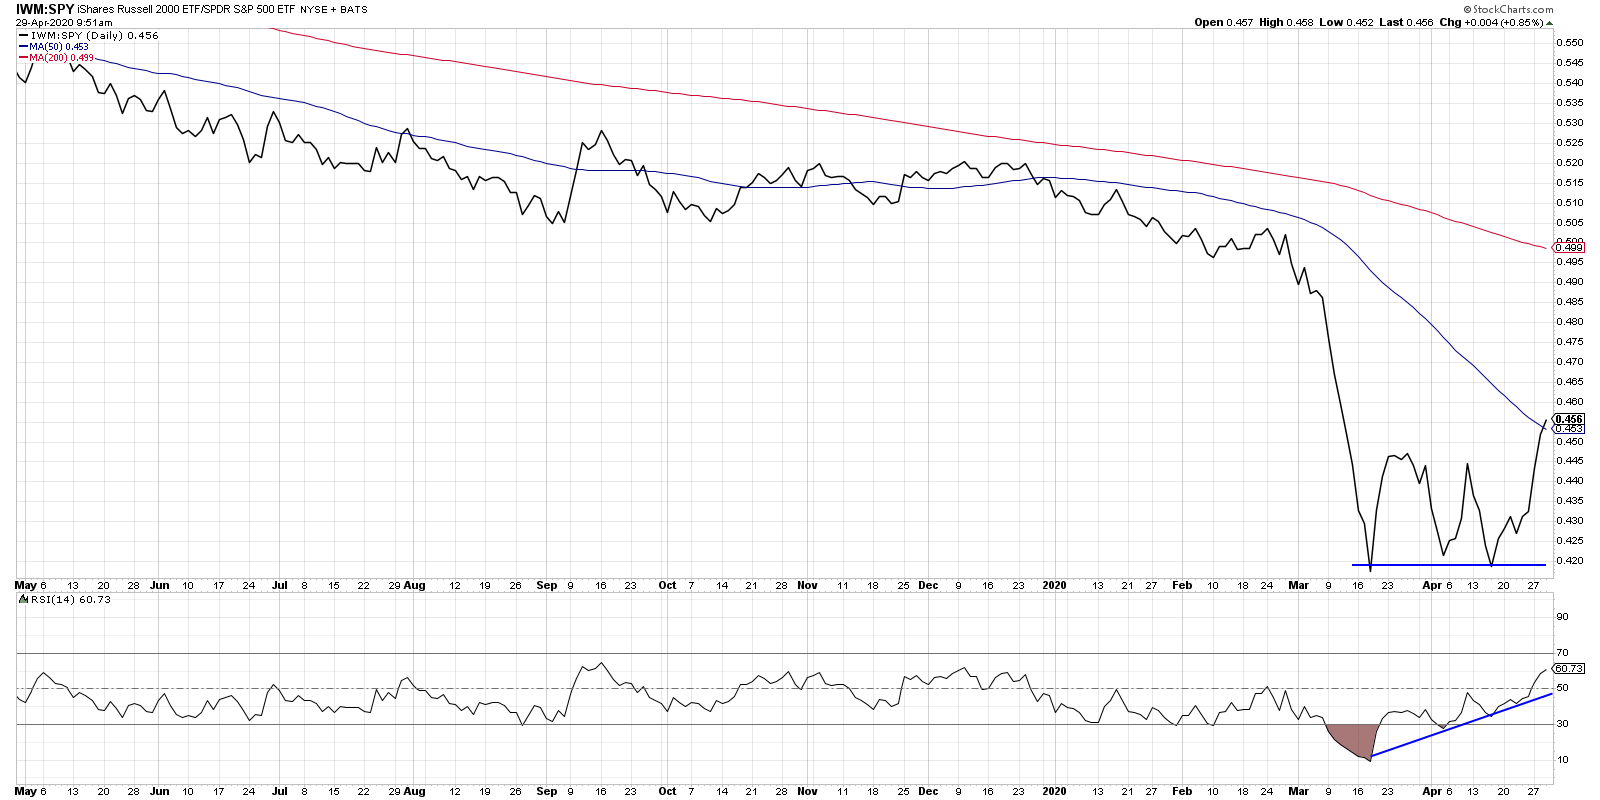Click the 0.550 label on price axis

click(x=1569, y=43)
